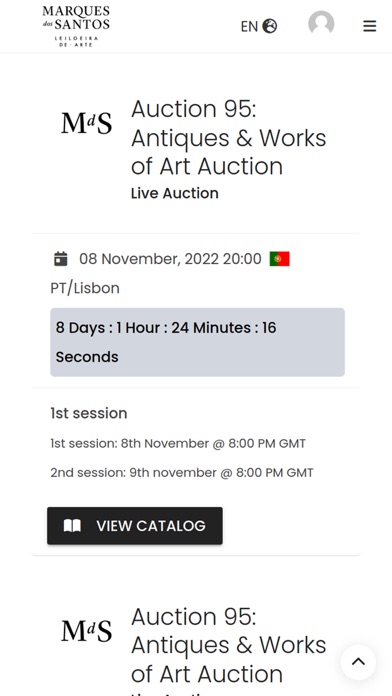Click the 1st session heading
The width and height of the screenshot is (392, 696).
pyautogui.click(x=89, y=413)
